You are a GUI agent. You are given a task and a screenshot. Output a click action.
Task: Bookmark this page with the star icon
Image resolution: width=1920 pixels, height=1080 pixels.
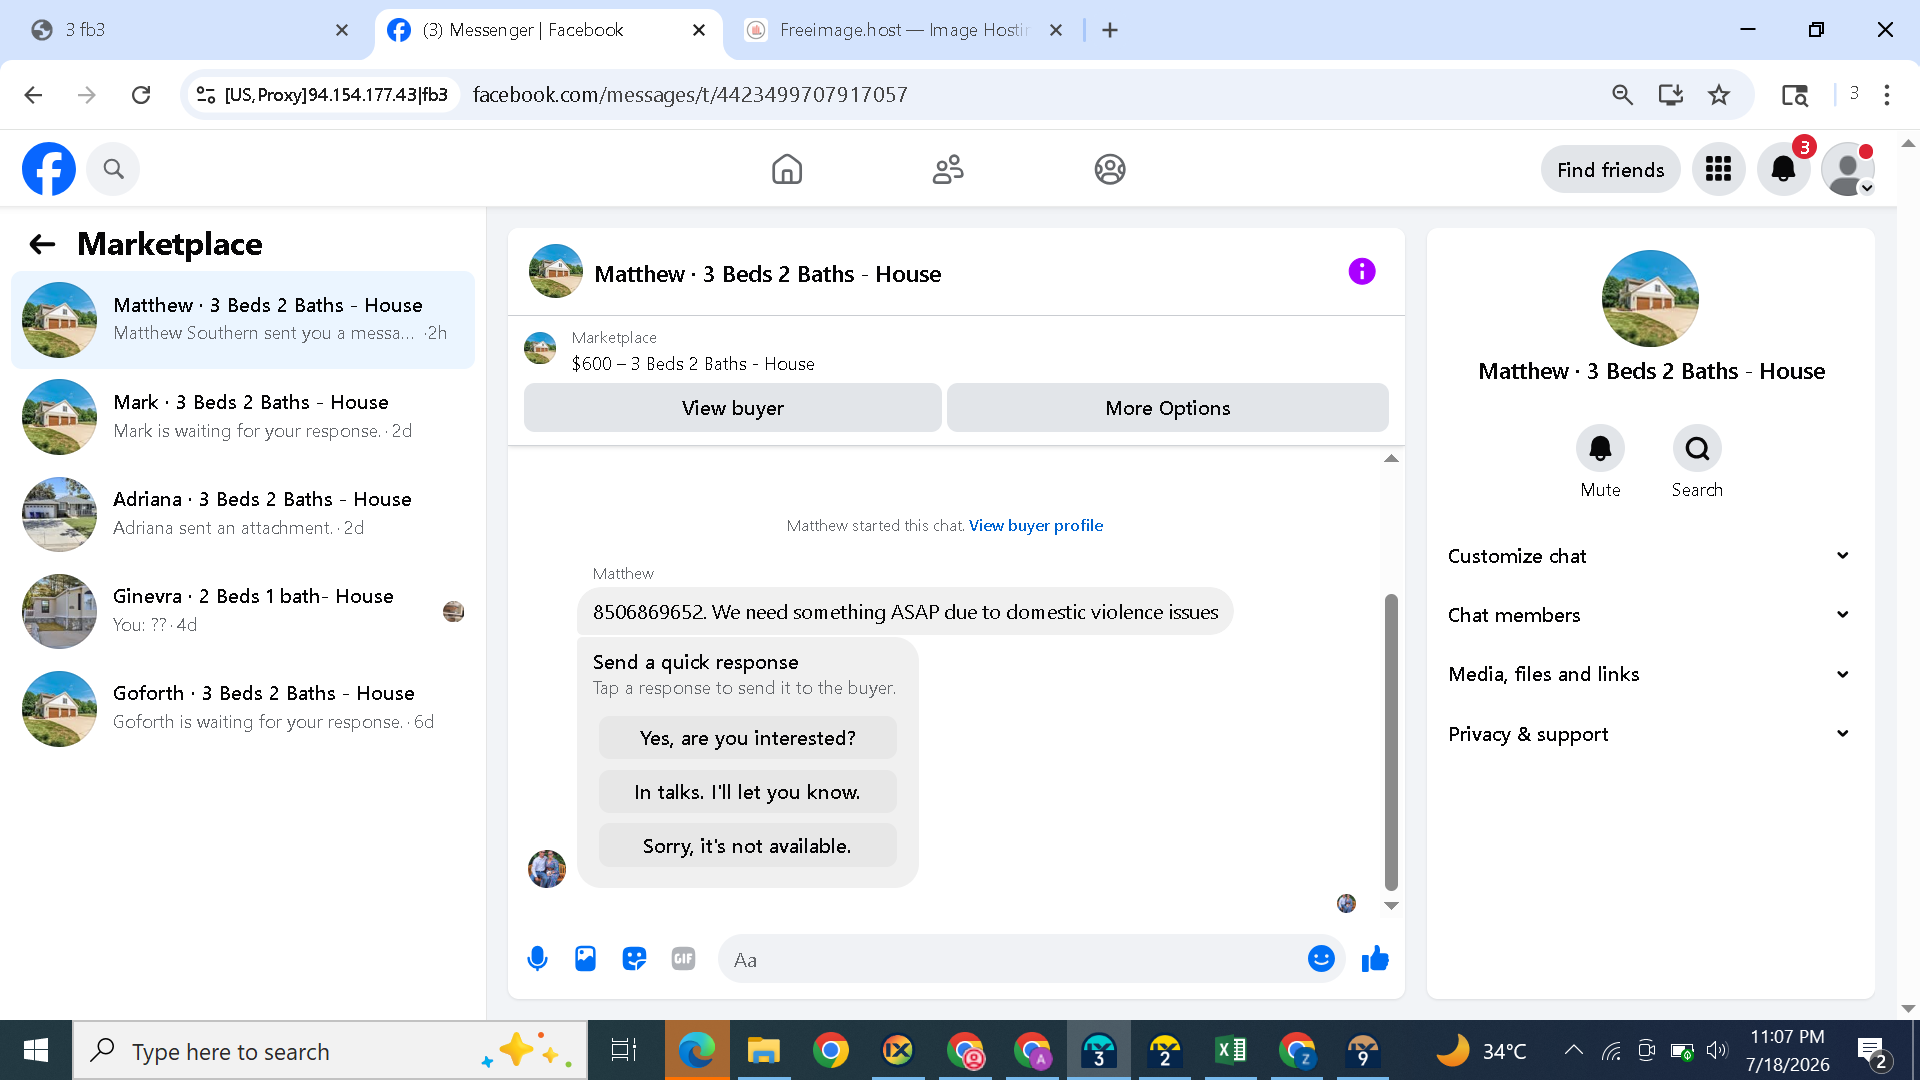1719,95
